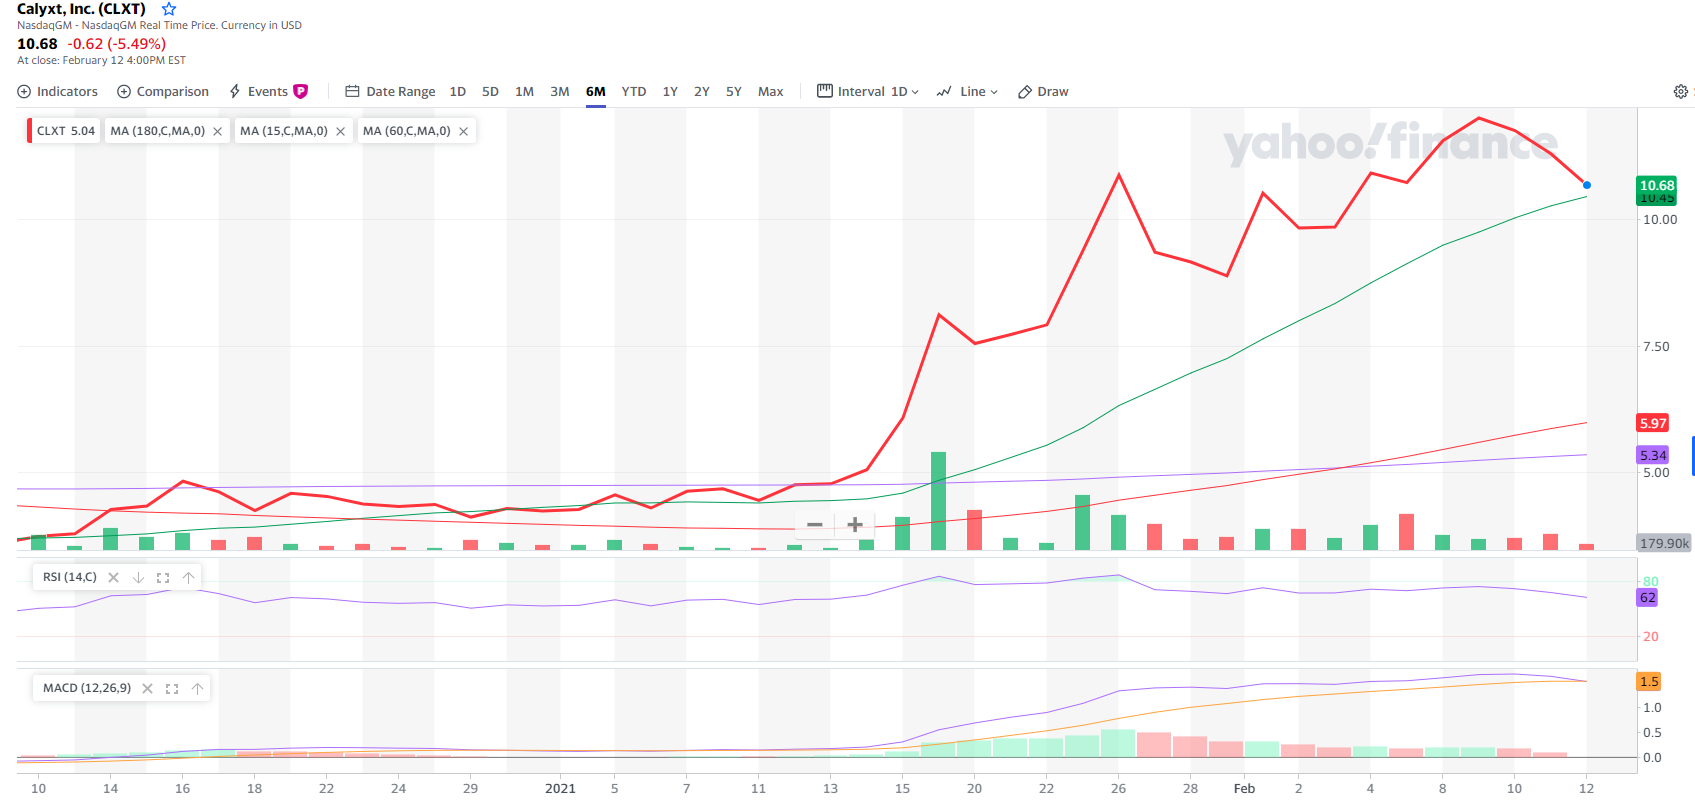This screenshot has width=1695, height=809.
Task: Remove the MA (60,C,MA,0) indicator
Action: coord(463,131)
